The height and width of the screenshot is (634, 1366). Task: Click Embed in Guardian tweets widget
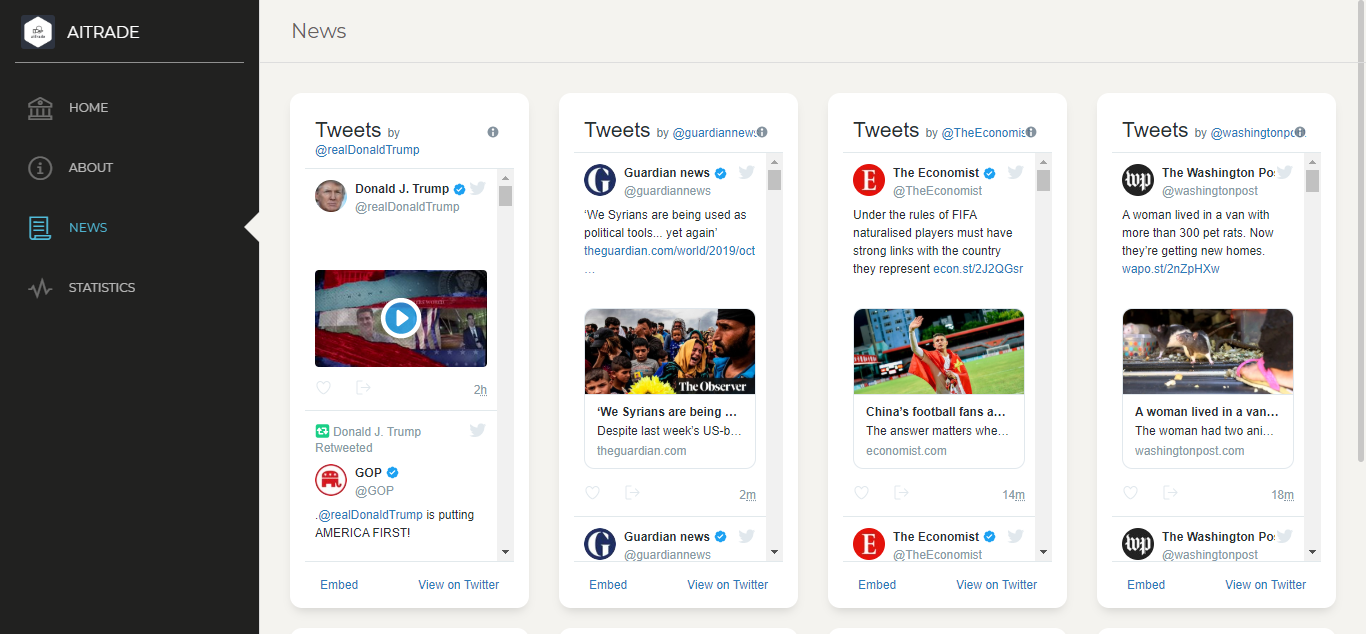point(608,585)
